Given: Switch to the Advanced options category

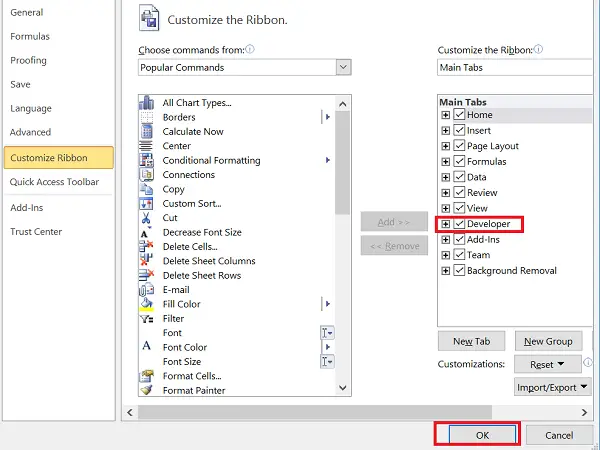Looking at the screenshot, I should (30, 132).
